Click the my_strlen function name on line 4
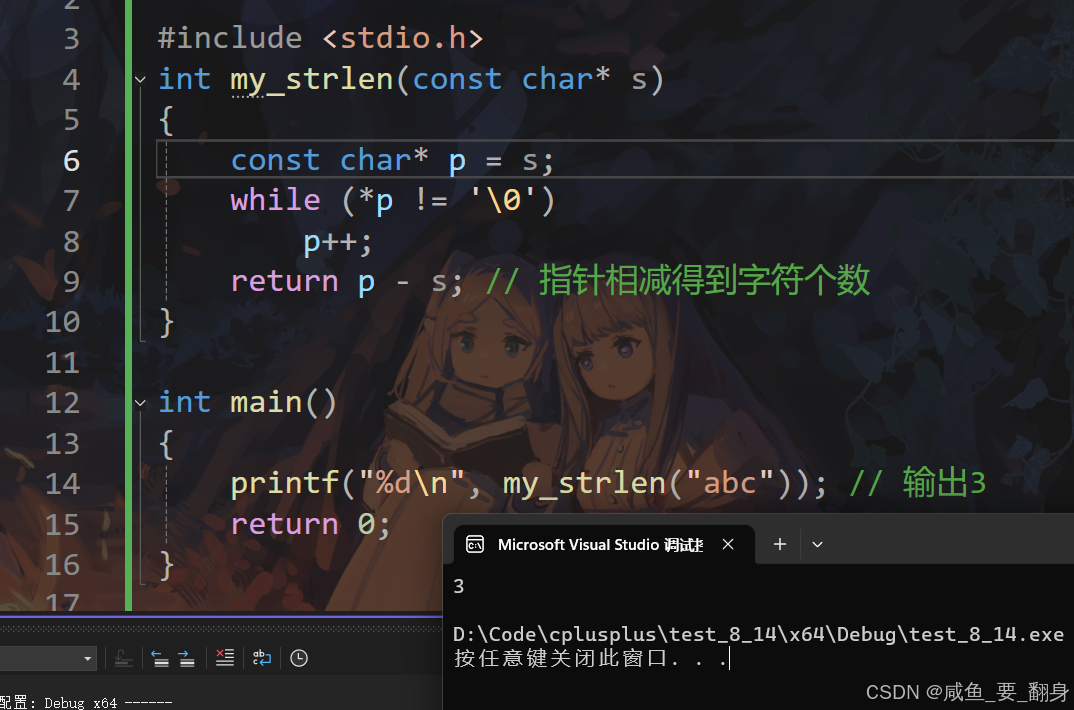 click(x=312, y=80)
